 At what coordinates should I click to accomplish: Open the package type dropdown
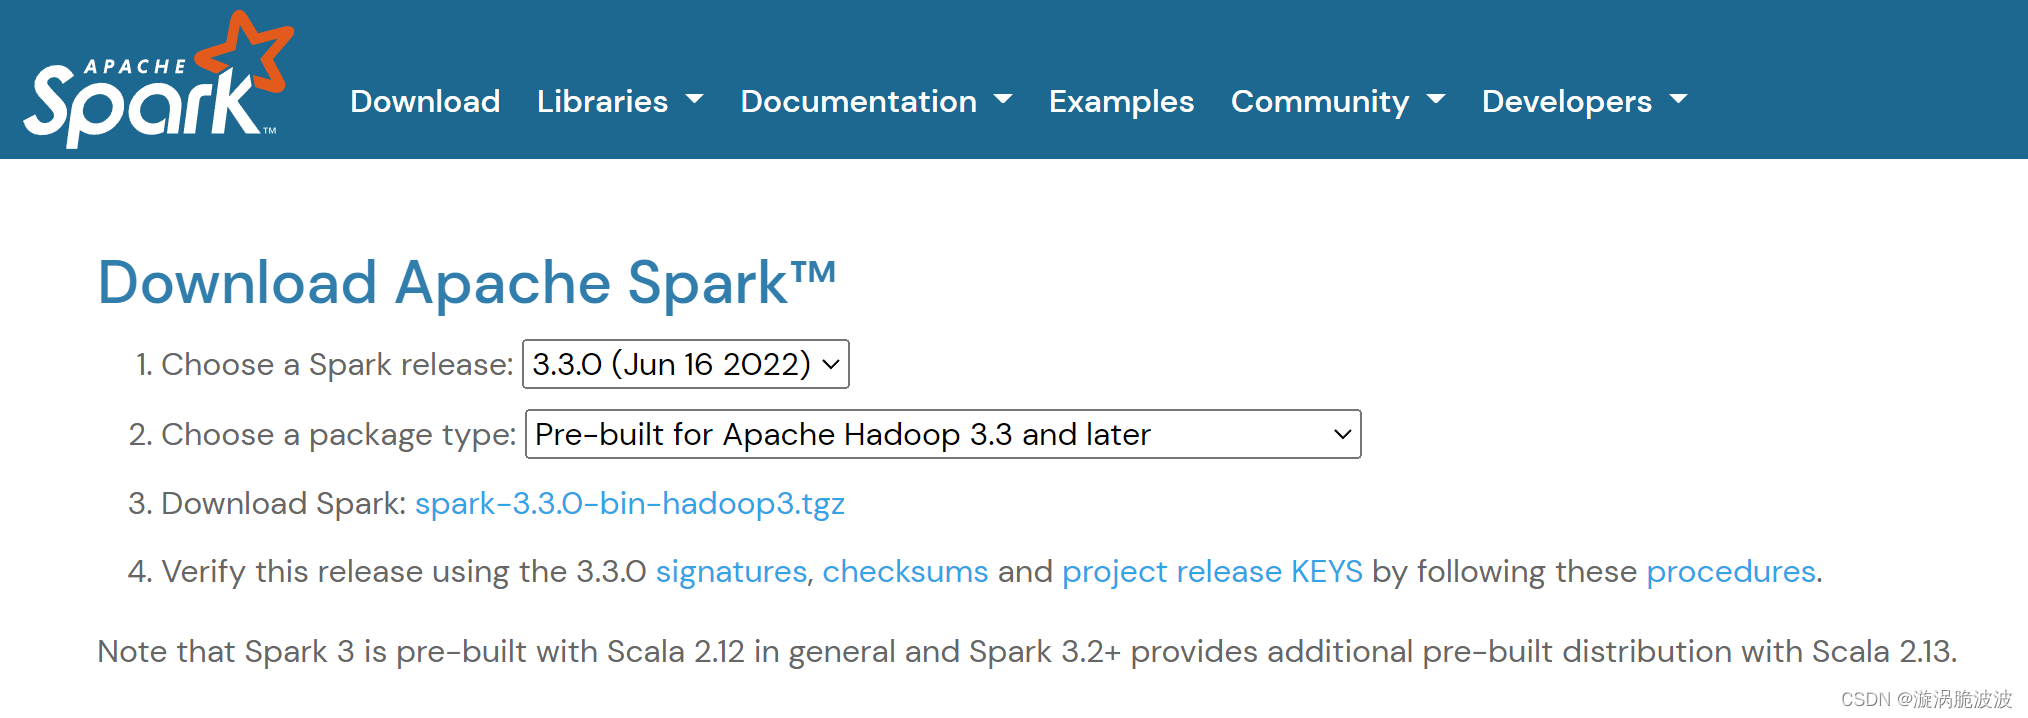click(x=943, y=434)
